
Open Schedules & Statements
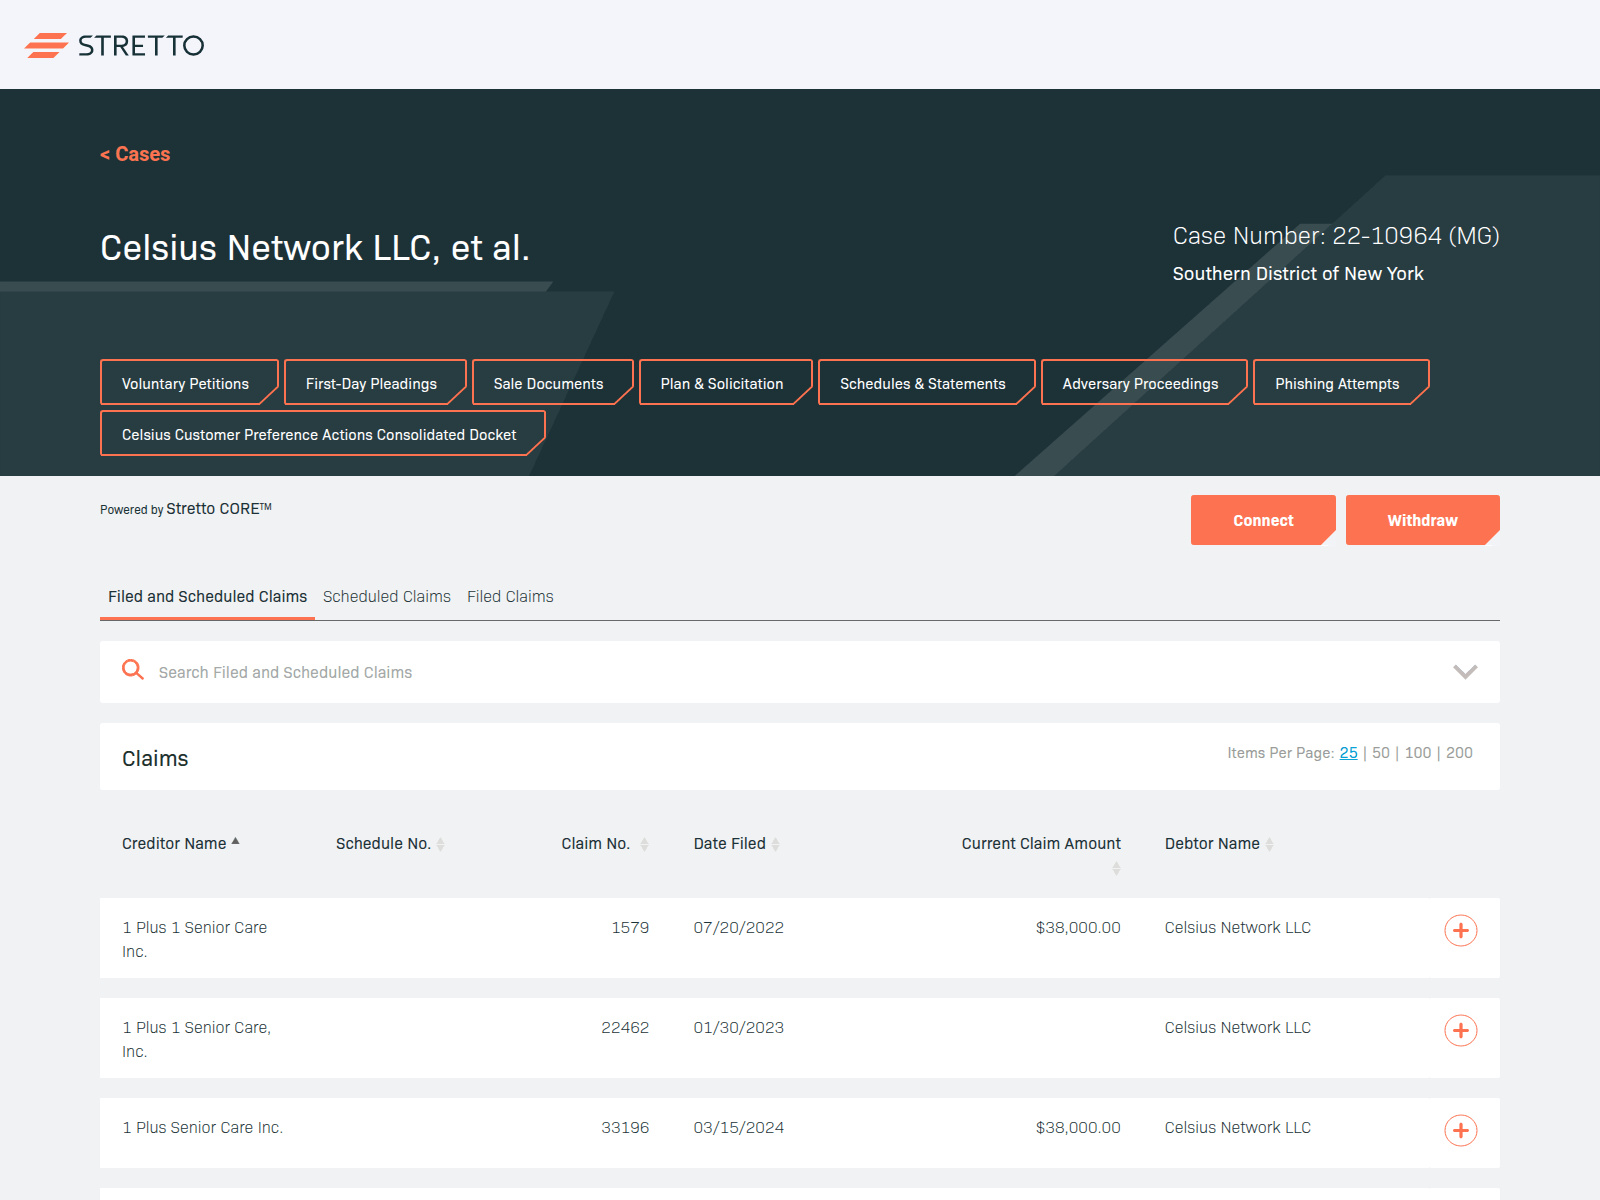[x=926, y=383]
